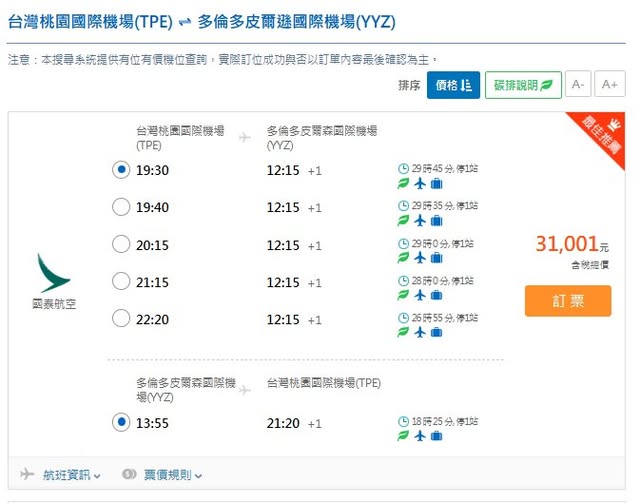Image resolution: width=640 pixels, height=503 pixels.
Task: Click the suitcase icon for the 13:55 return flight
Action: tap(436, 436)
